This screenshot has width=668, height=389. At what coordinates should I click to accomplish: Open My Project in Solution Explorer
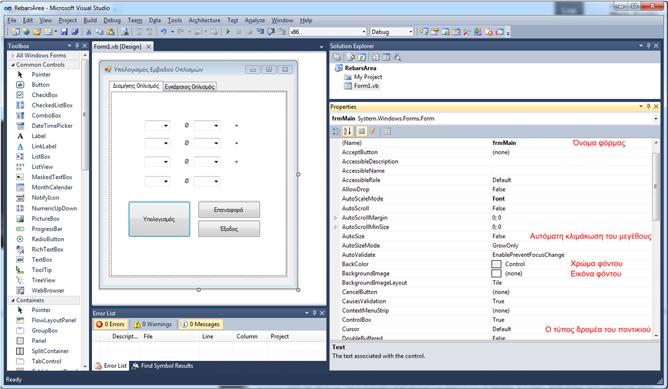click(x=363, y=77)
